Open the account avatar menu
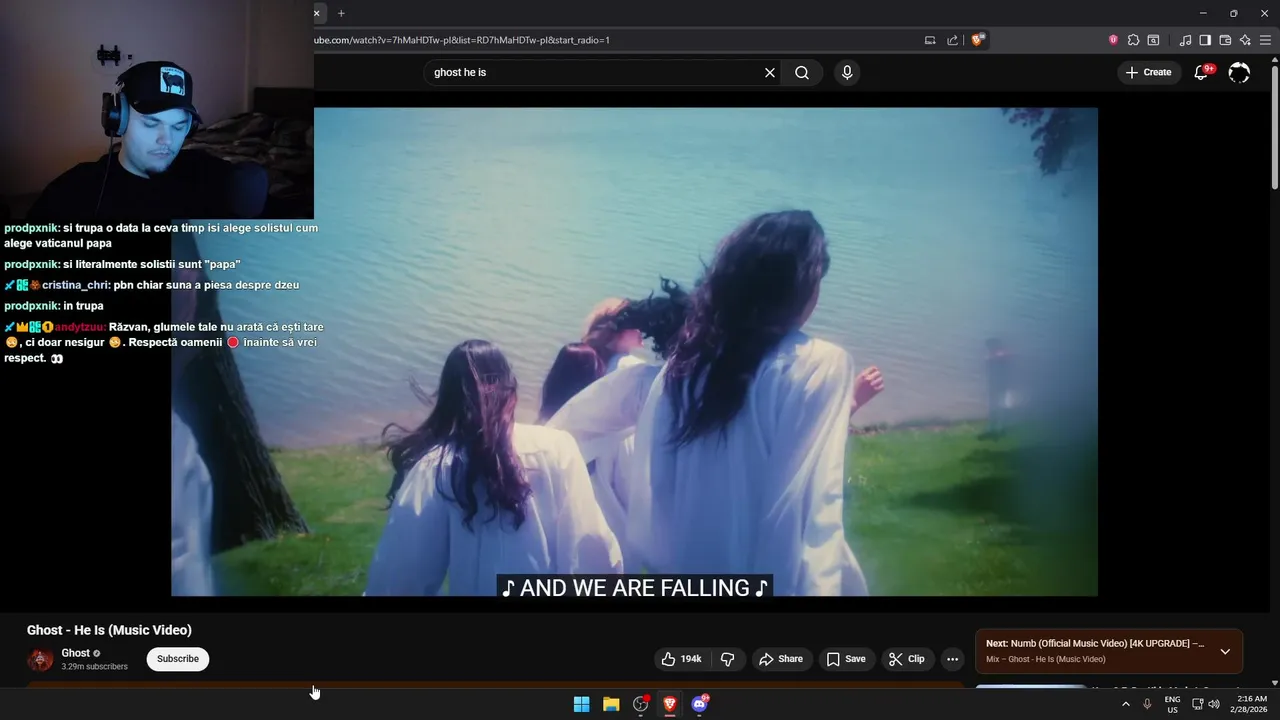This screenshot has height=720, width=1280. coord(1239,73)
